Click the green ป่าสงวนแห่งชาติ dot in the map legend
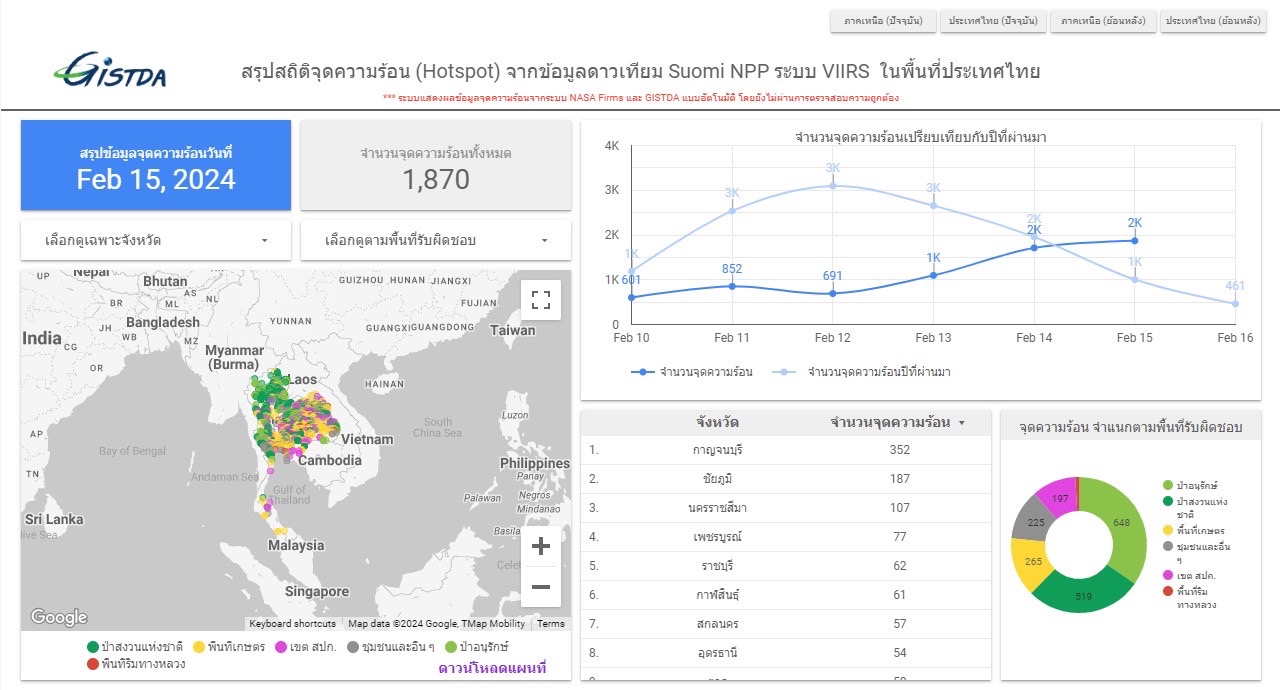The height and width of the screenshot is (690, 1280). [93, 647]
